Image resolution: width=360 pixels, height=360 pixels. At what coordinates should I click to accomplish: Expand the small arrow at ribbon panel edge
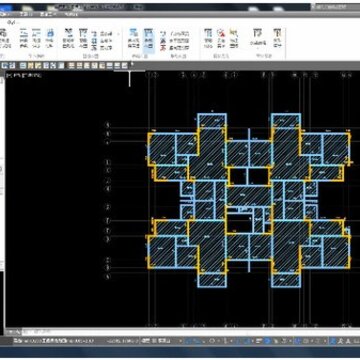tap(119, 34)
